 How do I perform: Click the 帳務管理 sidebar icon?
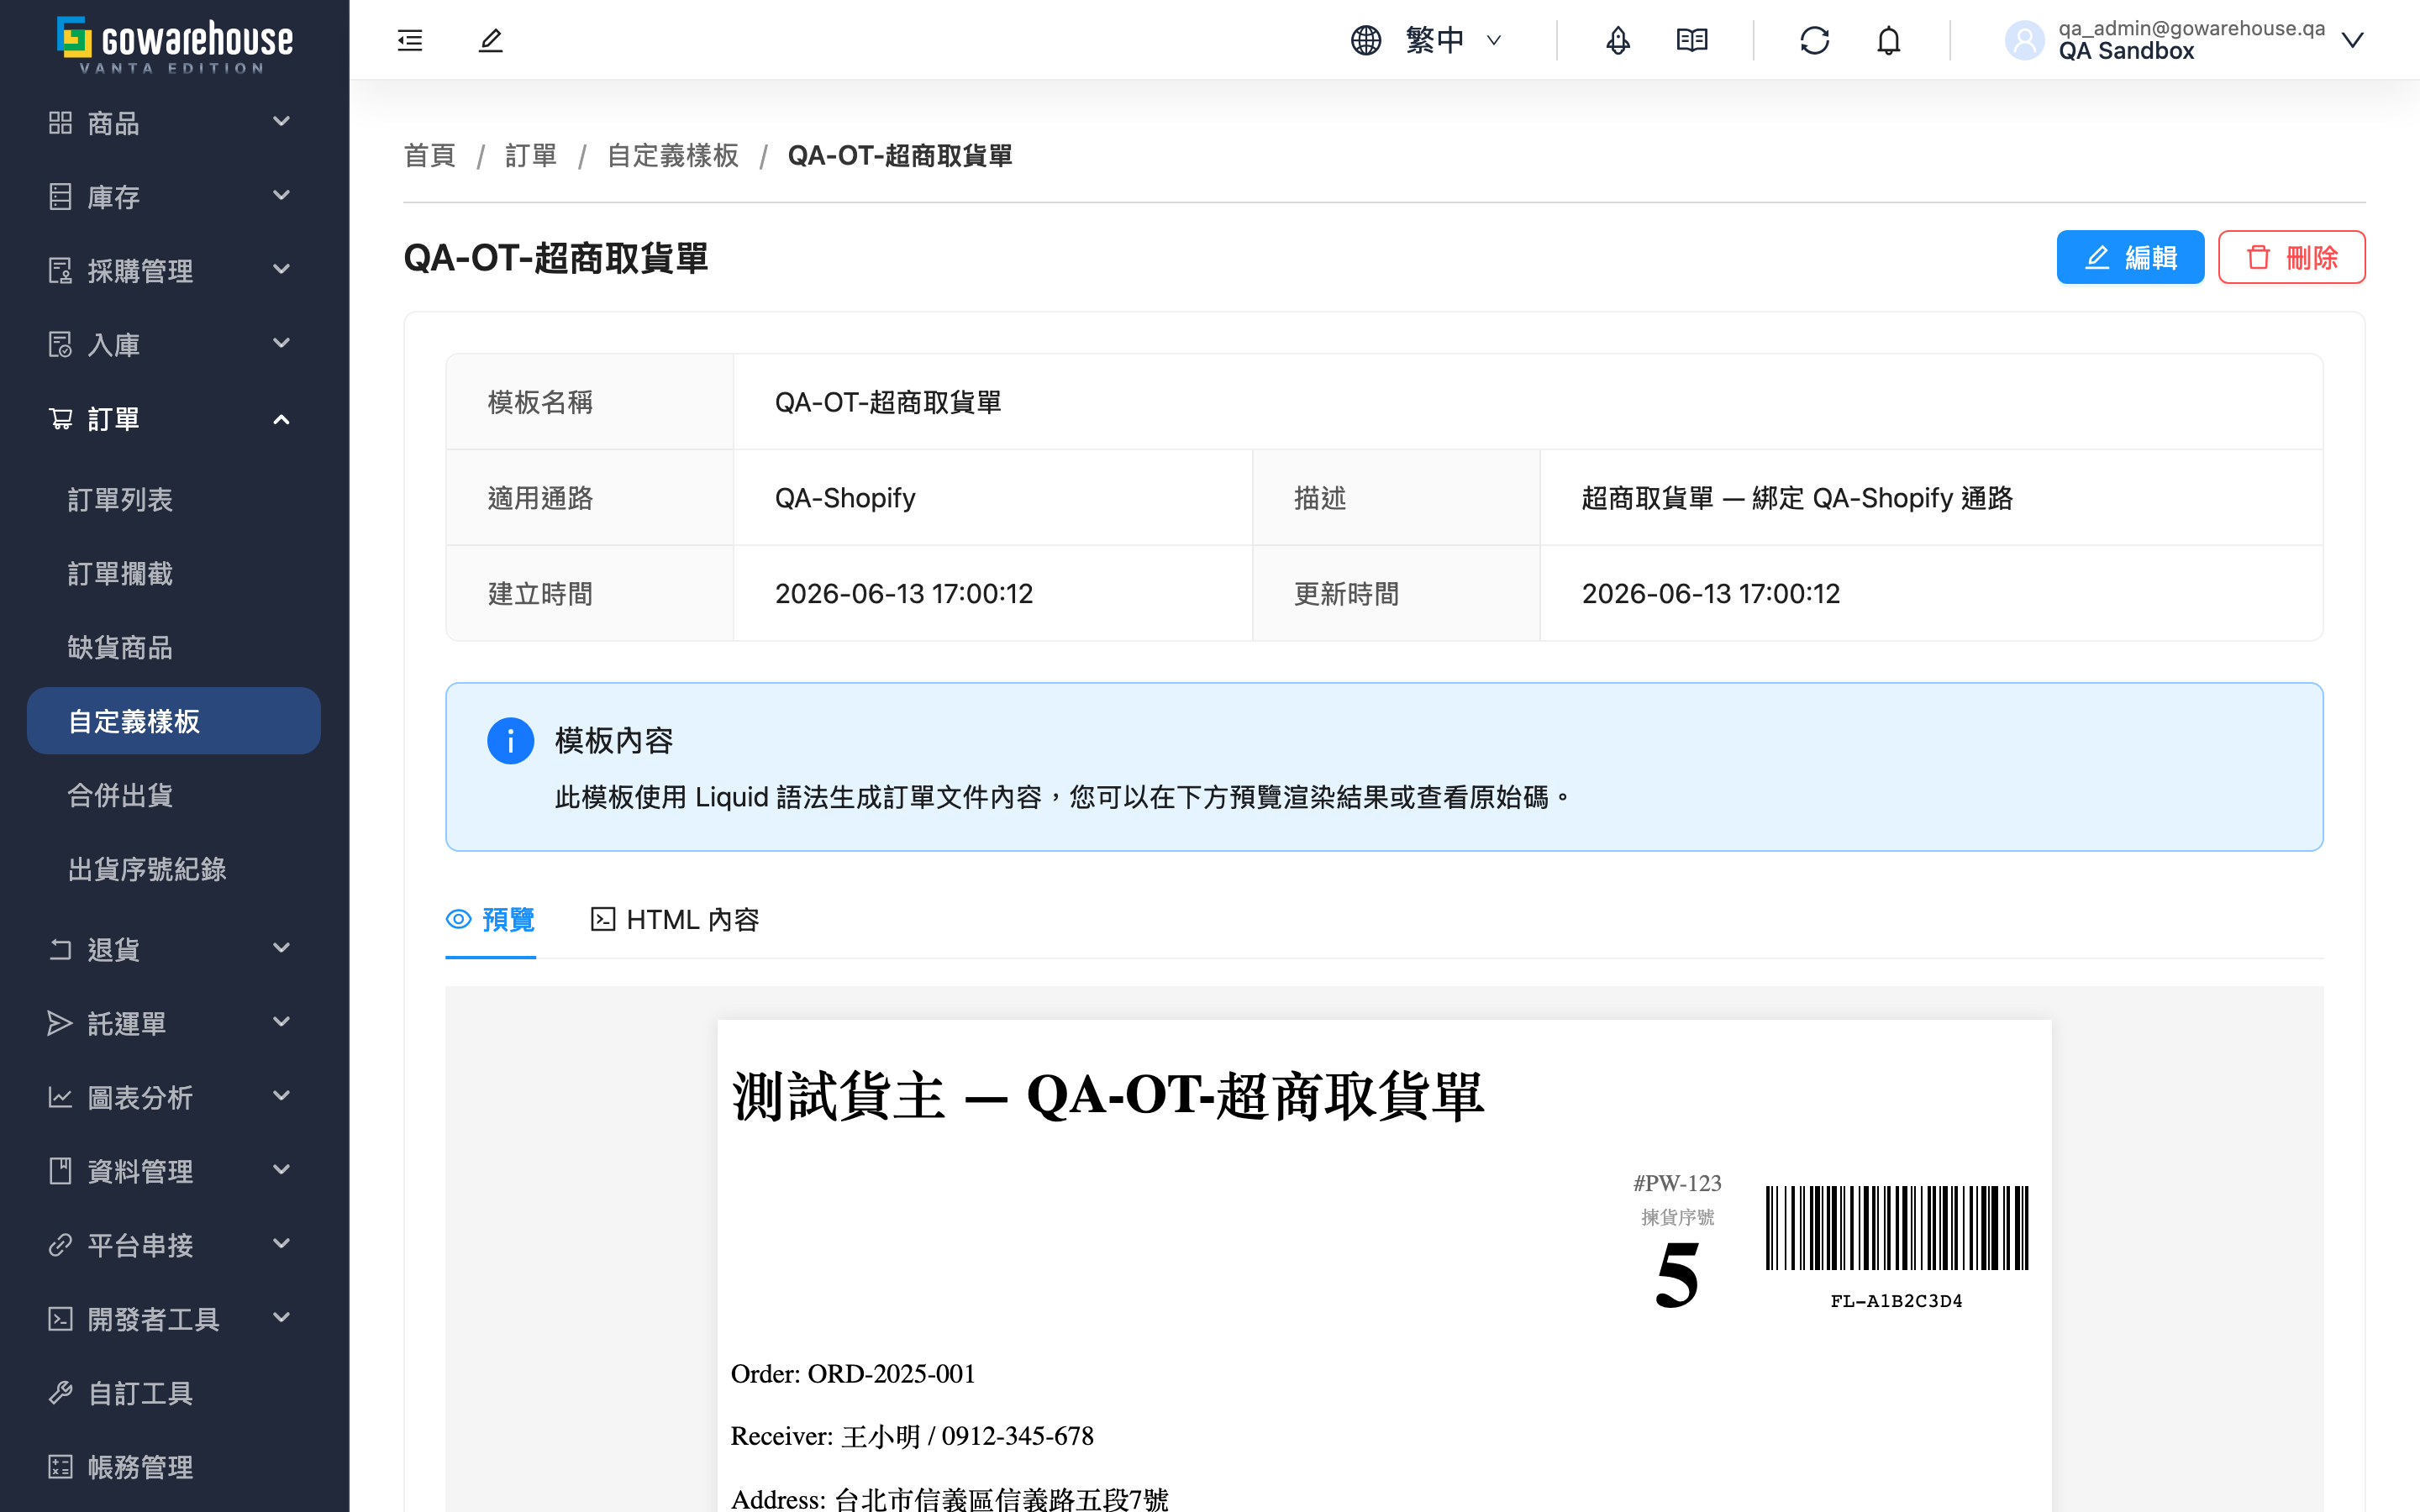(x=60, y=1466)
